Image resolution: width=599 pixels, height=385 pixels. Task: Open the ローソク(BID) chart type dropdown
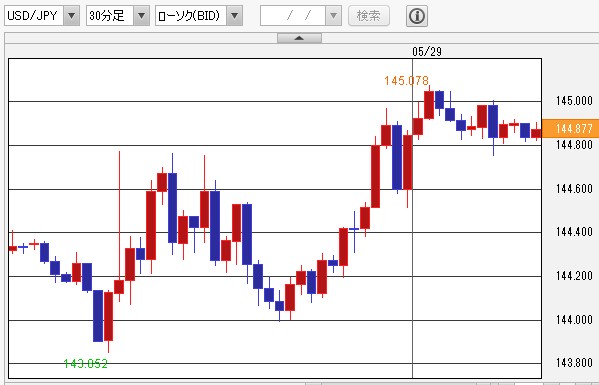coord(199,16)
